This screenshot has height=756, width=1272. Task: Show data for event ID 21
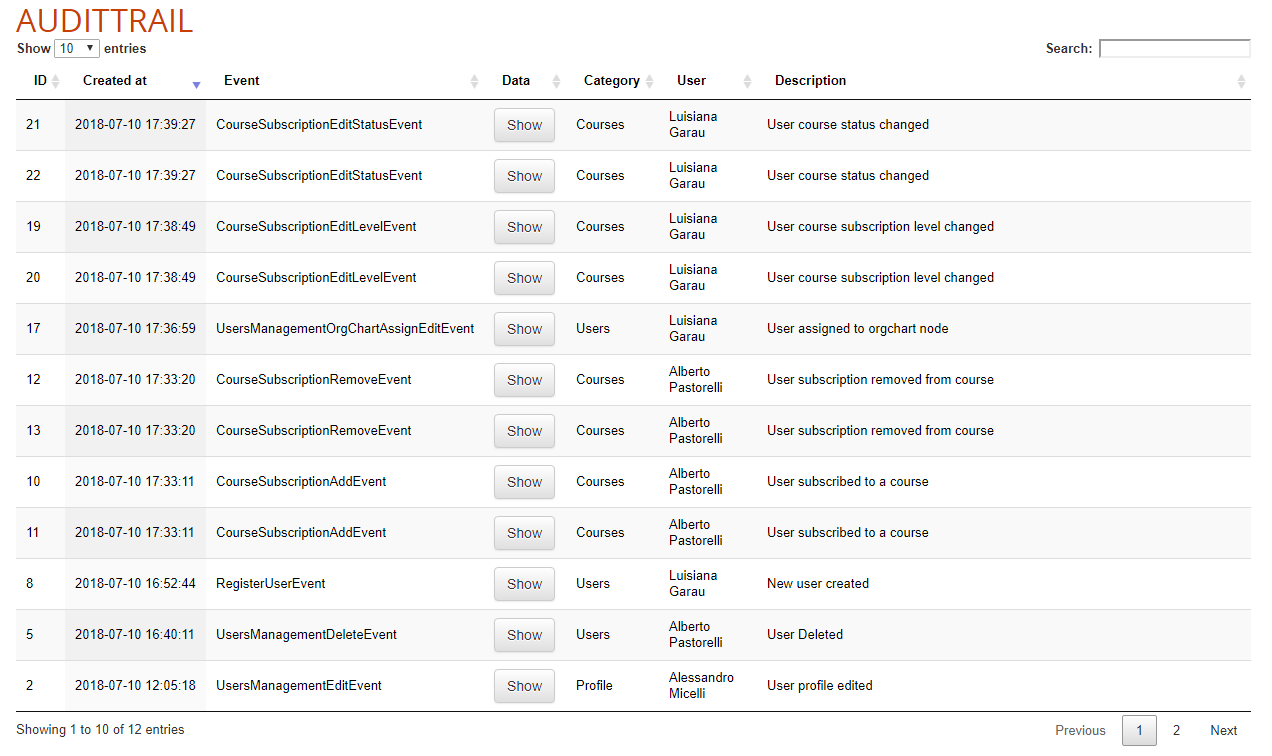point(524,125)
